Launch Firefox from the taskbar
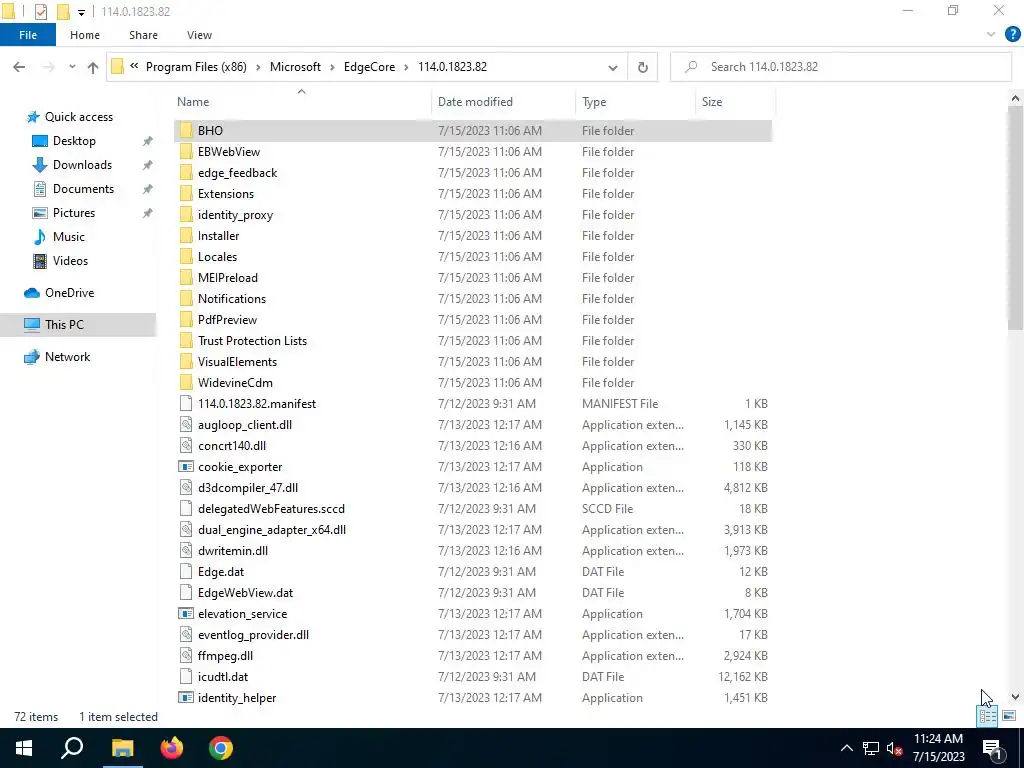Image resolution: width=1024 pixels, height=768 pixels. point(172,748)
